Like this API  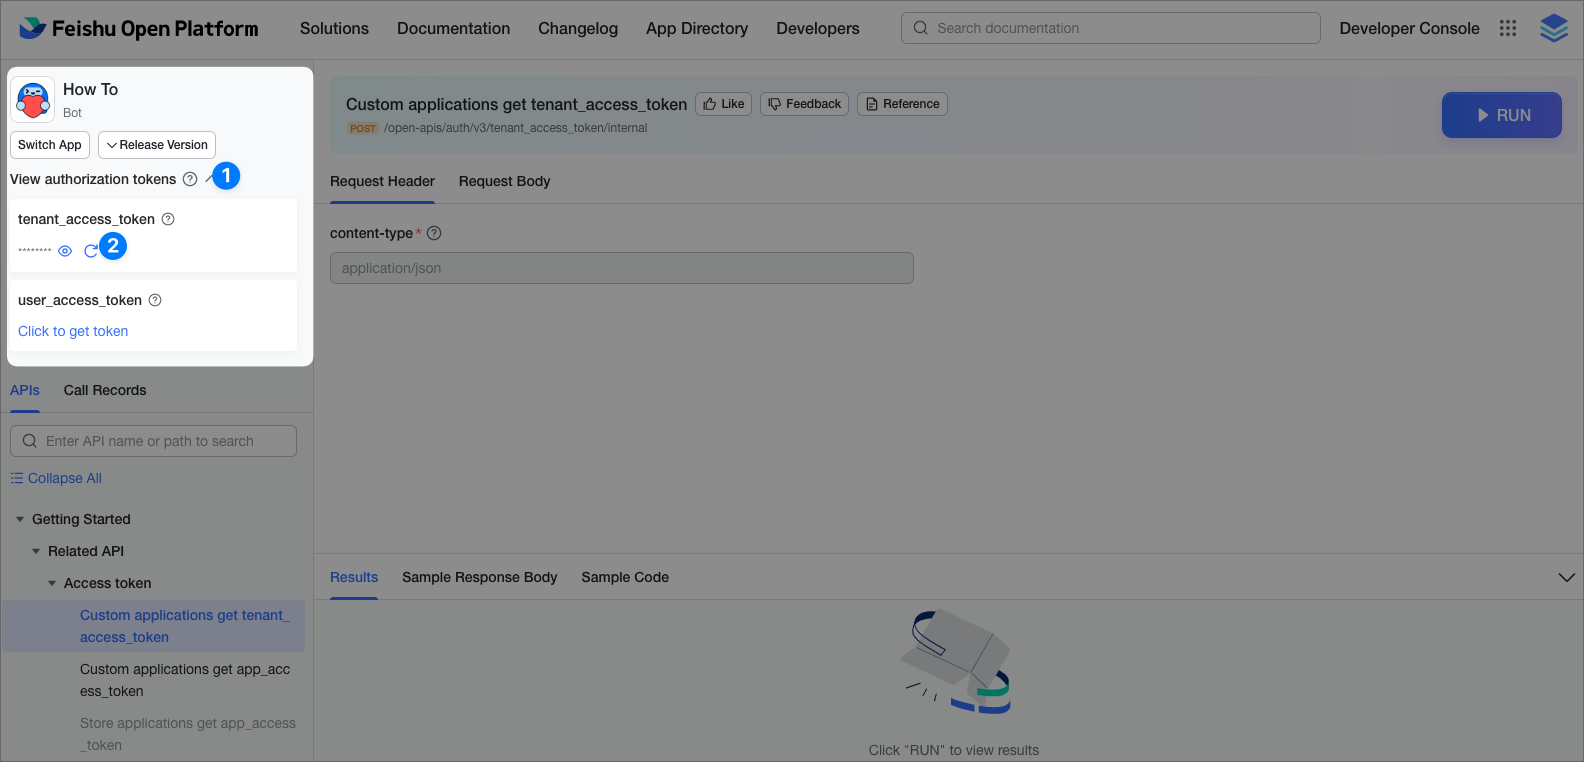724,104
